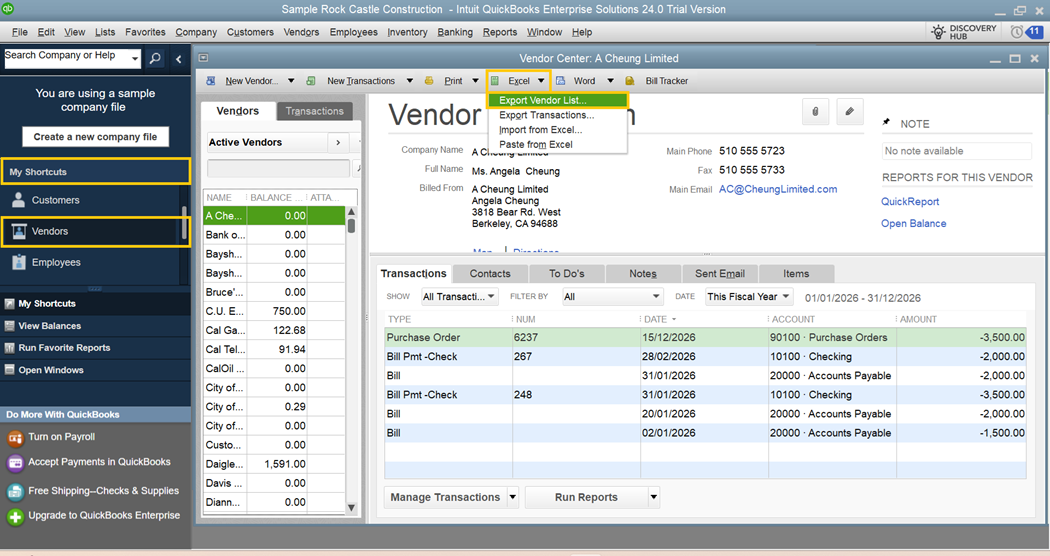Select Export Transactions menu item
The height and width of the screenshot is (556, 1050).
557,115
